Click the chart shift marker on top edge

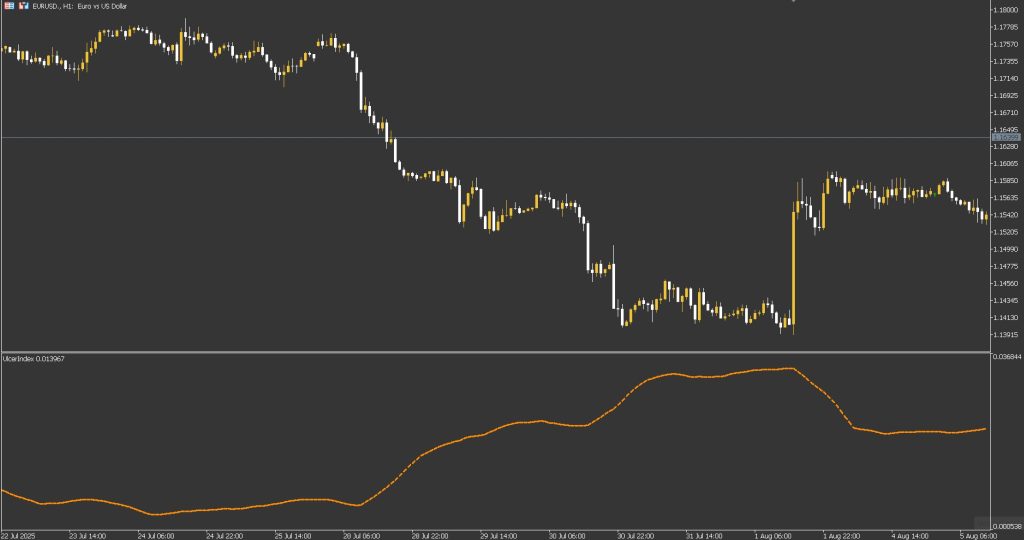click(794, 1)
